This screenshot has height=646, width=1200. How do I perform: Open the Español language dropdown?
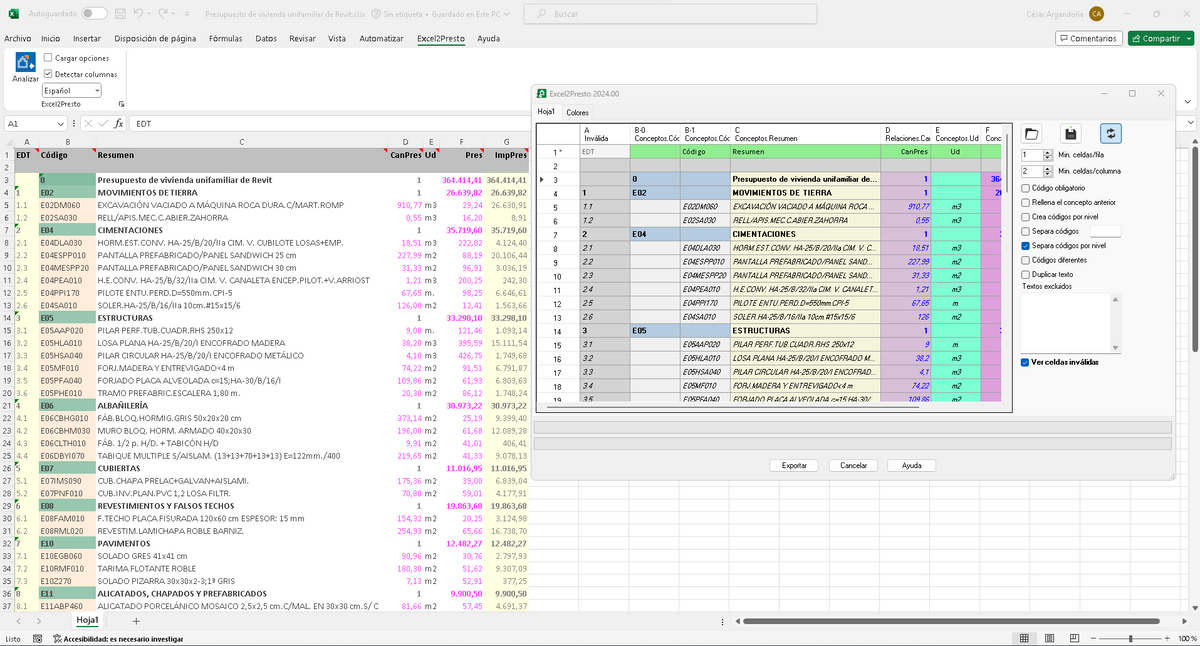73,90
